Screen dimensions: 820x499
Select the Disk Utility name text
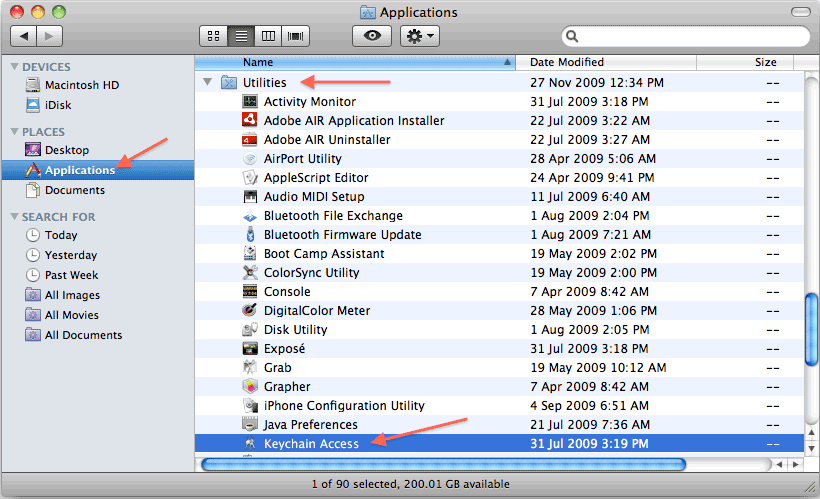pos(295,330)
